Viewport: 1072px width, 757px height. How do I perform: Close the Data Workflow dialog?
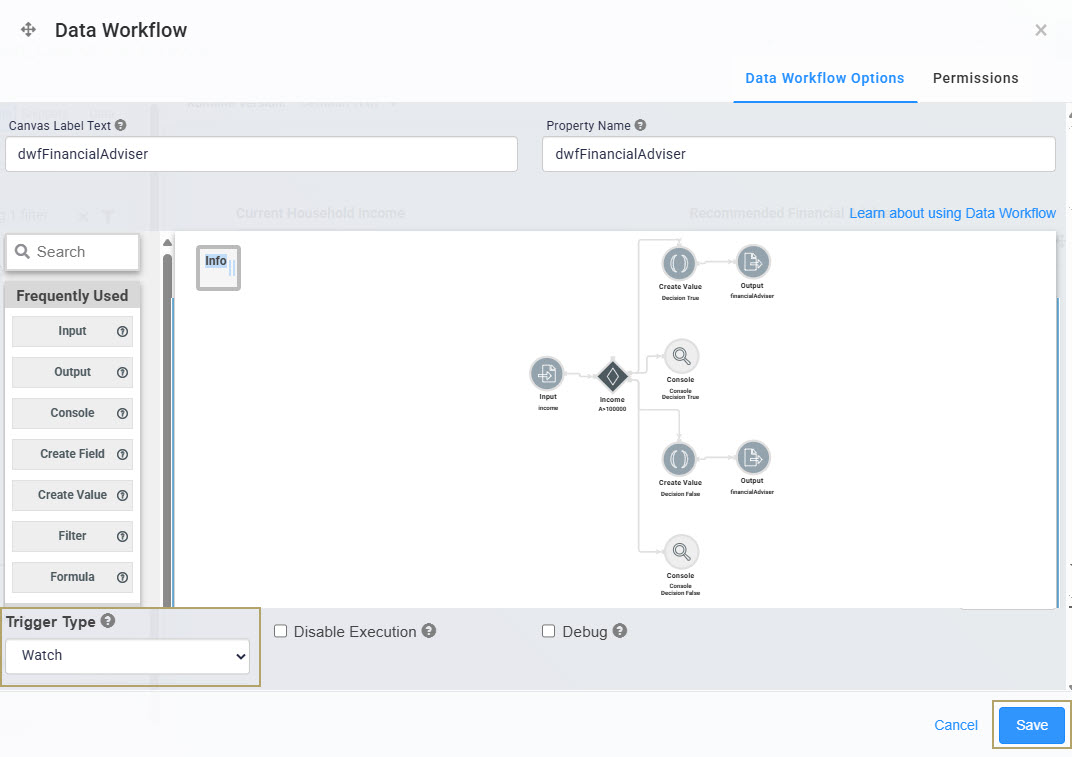[1041, 30]
